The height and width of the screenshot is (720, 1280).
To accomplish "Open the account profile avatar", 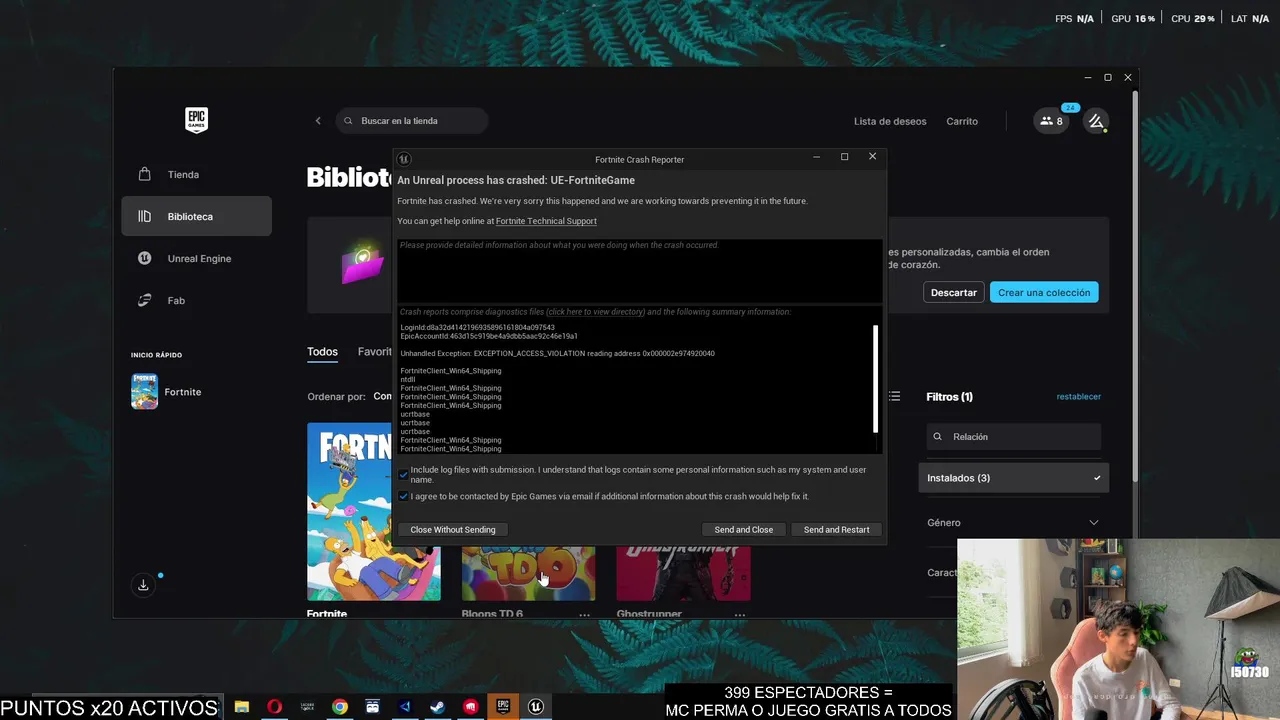I will tap(1096, 121).
